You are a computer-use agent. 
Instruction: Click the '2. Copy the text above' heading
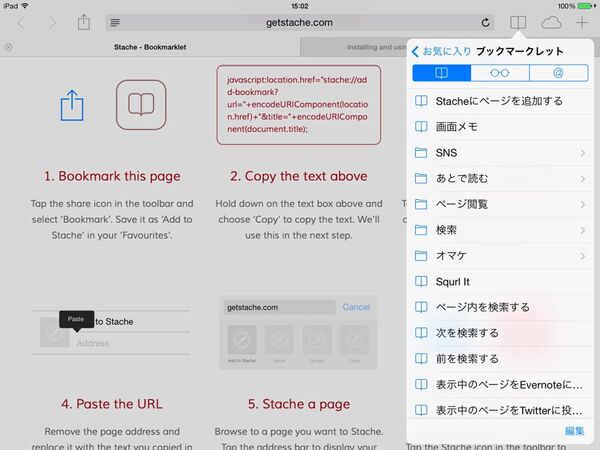[298, 176]
